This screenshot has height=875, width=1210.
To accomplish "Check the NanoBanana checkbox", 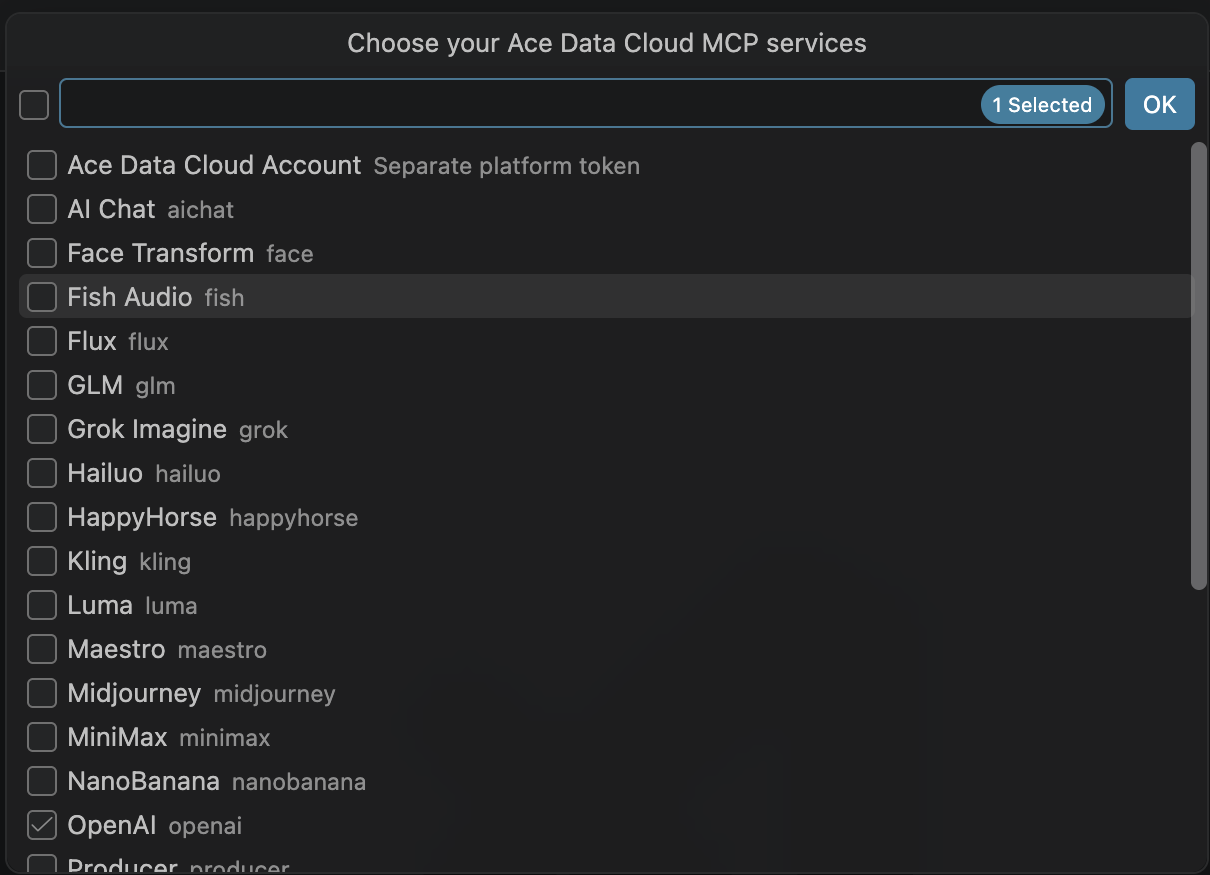I will [x=41, y=781].
